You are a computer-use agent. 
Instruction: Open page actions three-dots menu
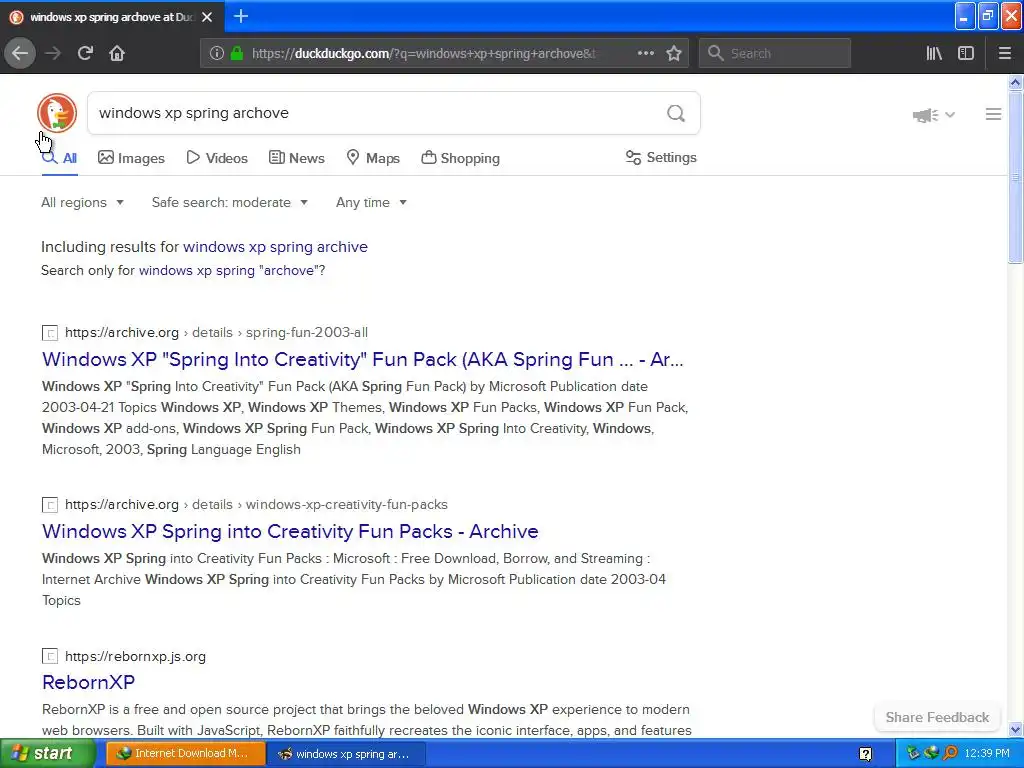tap(646, 53)
